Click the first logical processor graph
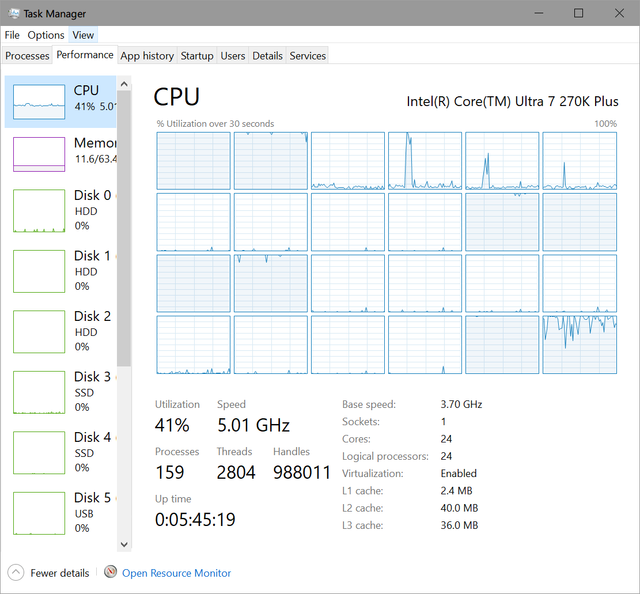 coord(193,161)
